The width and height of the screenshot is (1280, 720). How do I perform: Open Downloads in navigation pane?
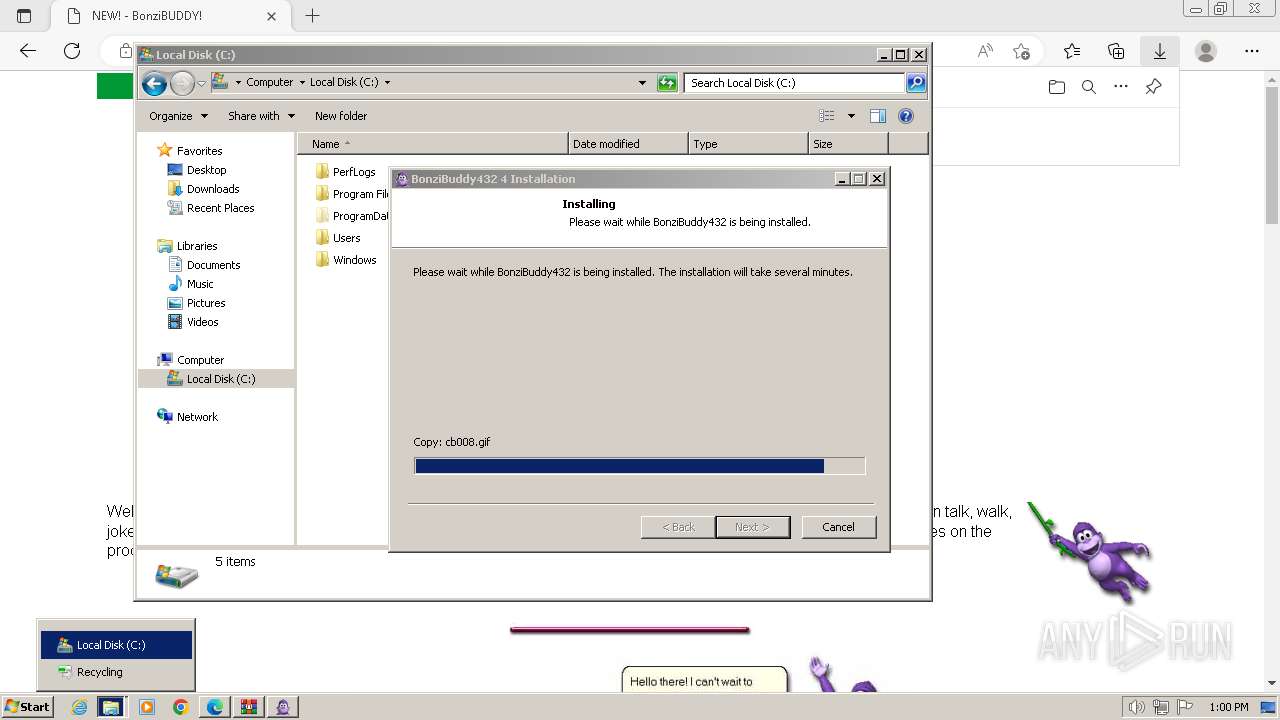coord(213,189)
